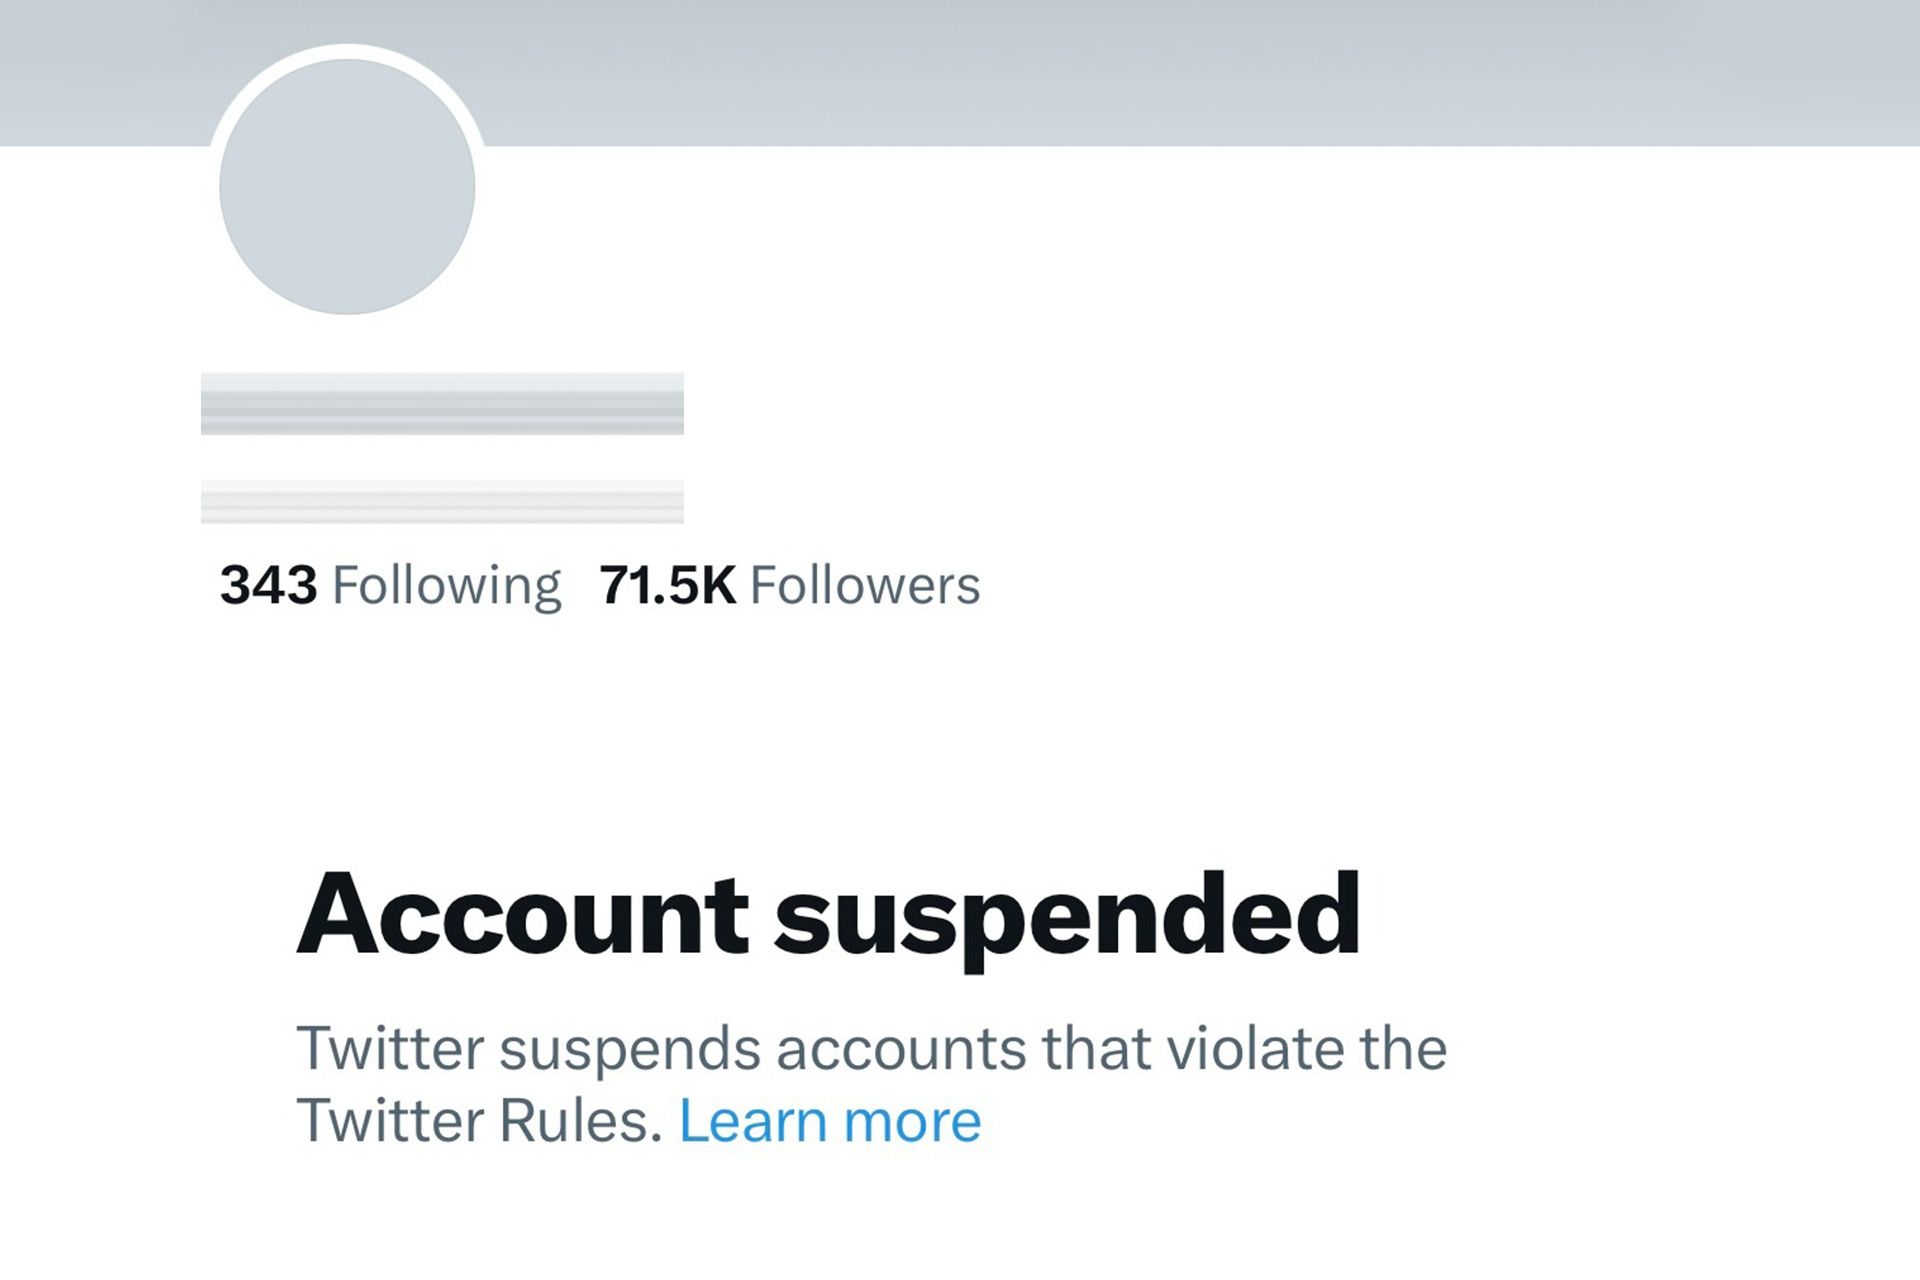This screenshot has width=1920, height=1280.
Task: Click the word "more" in the blue link
Action: click(x=912, y=1122)
